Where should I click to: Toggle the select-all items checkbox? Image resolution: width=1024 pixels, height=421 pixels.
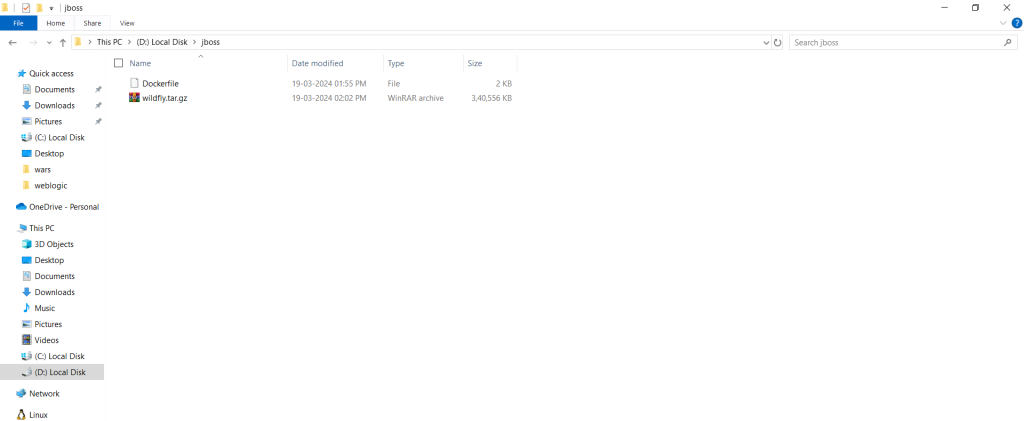pyautogui.click(x=118, y=63)
